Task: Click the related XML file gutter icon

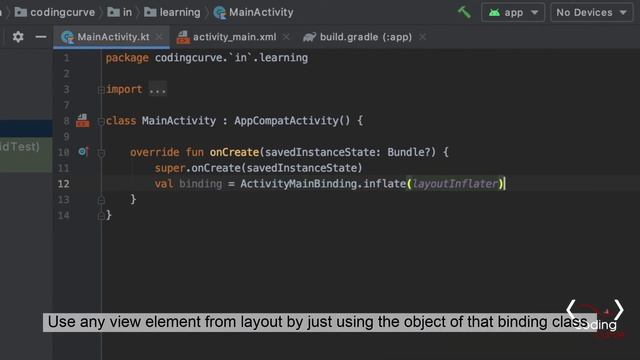Action: (82, 120)
